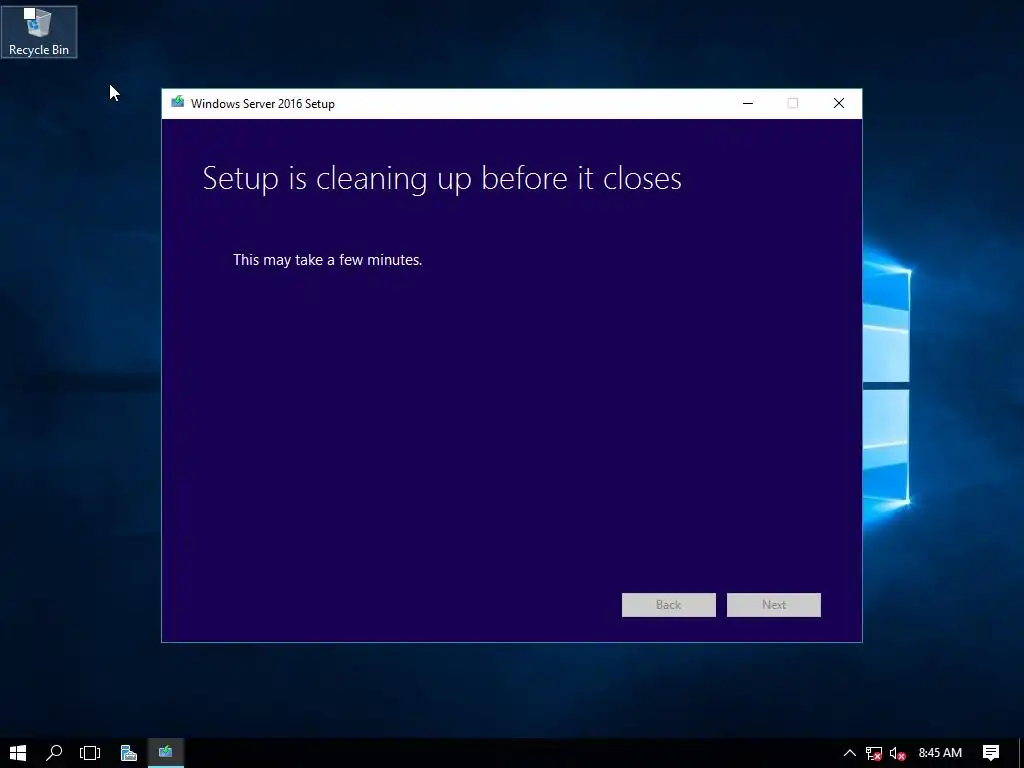Screen dimensions: 1024x768
Task: Close the Windows Server 2016 Setup window
Action: tap(839, 103)
